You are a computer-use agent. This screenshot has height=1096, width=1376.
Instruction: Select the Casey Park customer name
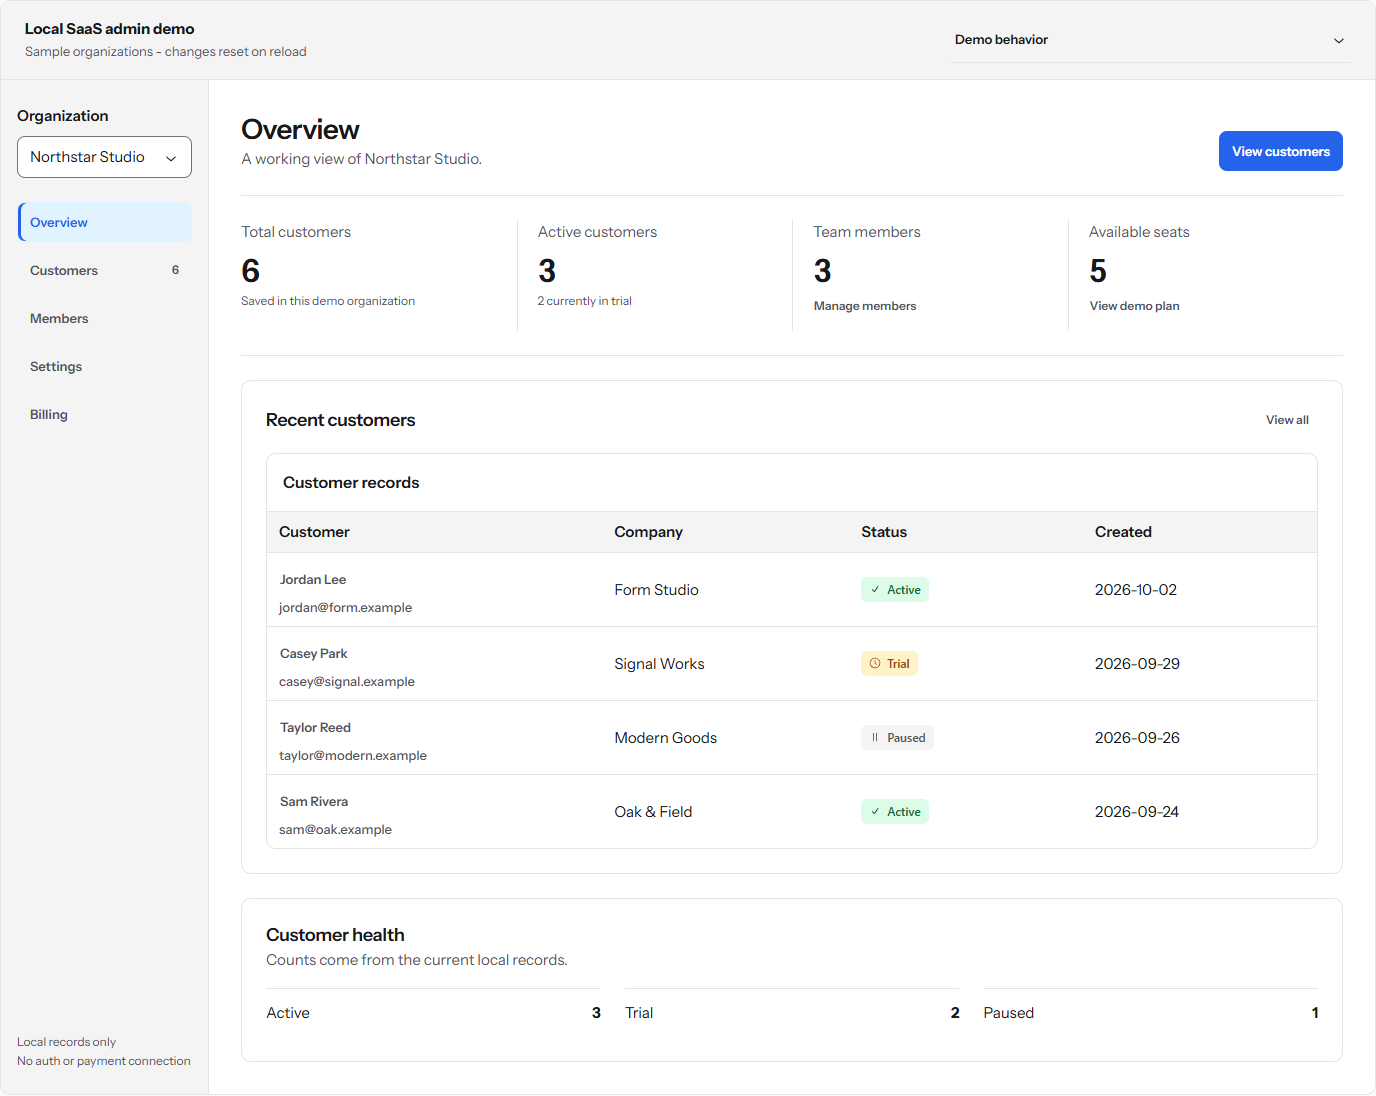pos(314,654)
